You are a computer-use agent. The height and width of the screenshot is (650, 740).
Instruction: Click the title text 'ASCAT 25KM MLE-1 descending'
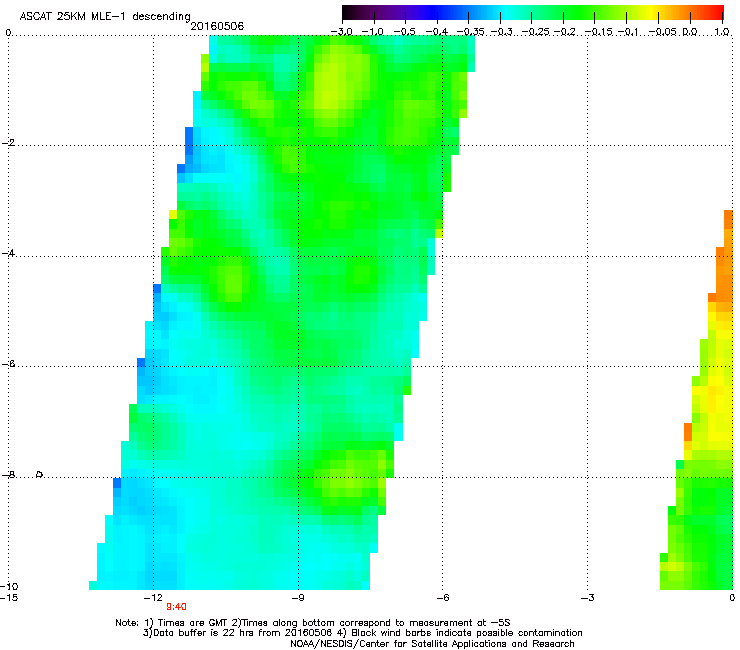[105, 16]
